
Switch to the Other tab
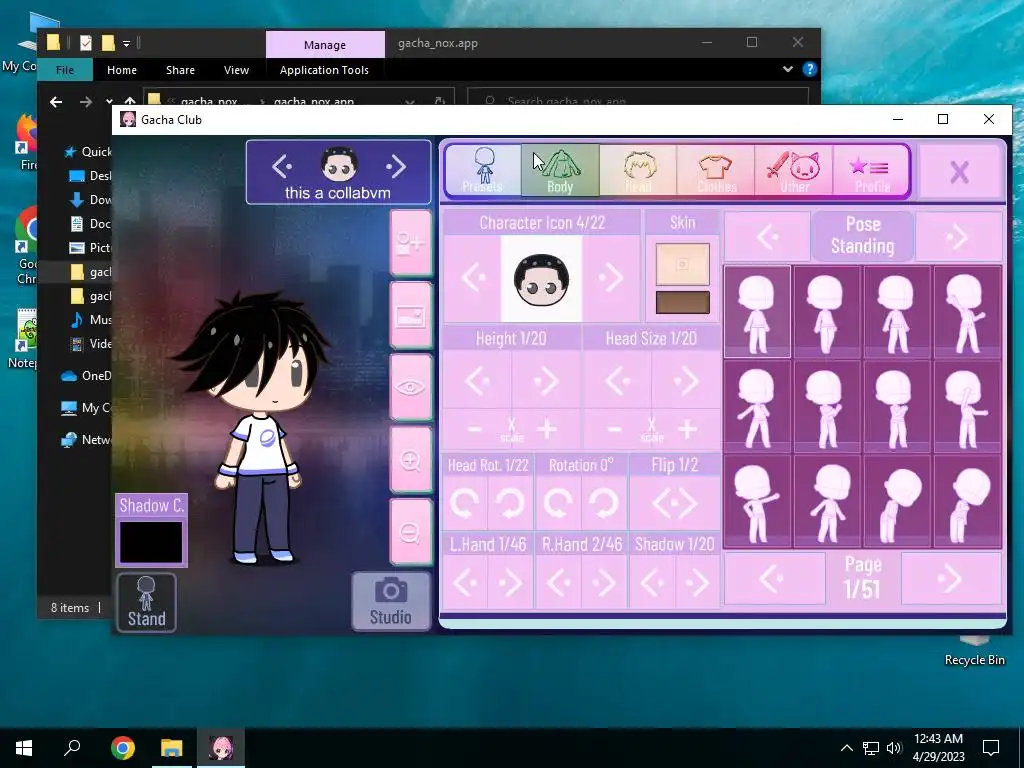[793, 170]
